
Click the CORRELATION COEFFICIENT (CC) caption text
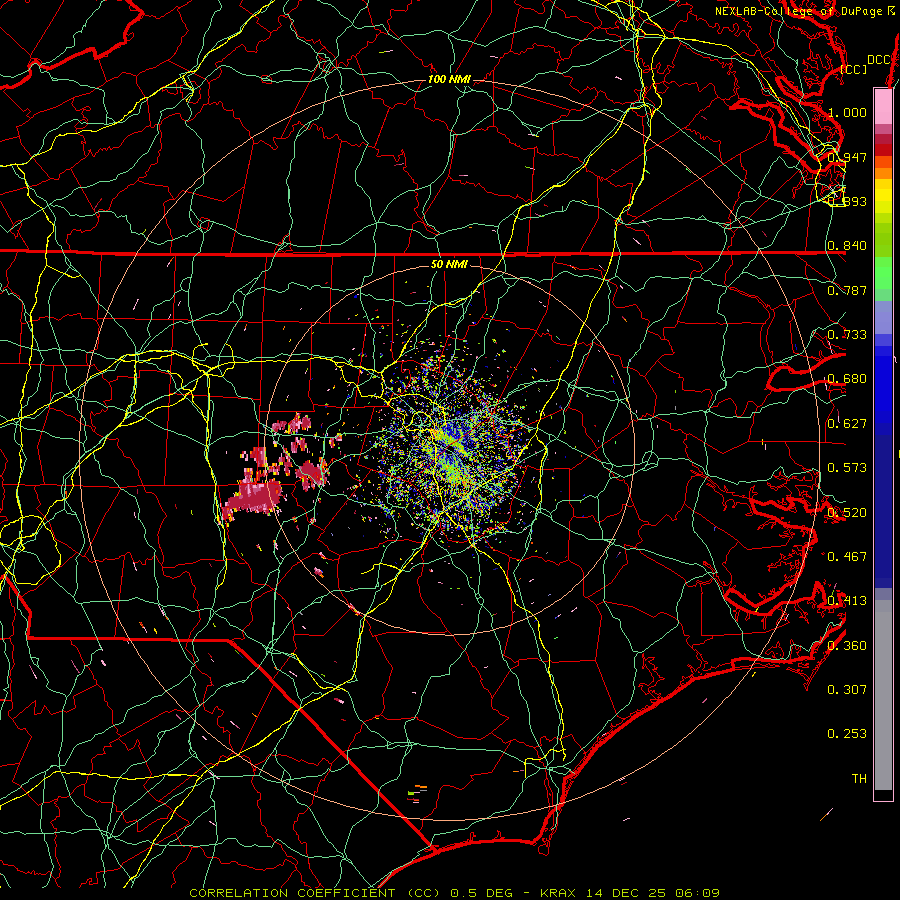point(315,893)
